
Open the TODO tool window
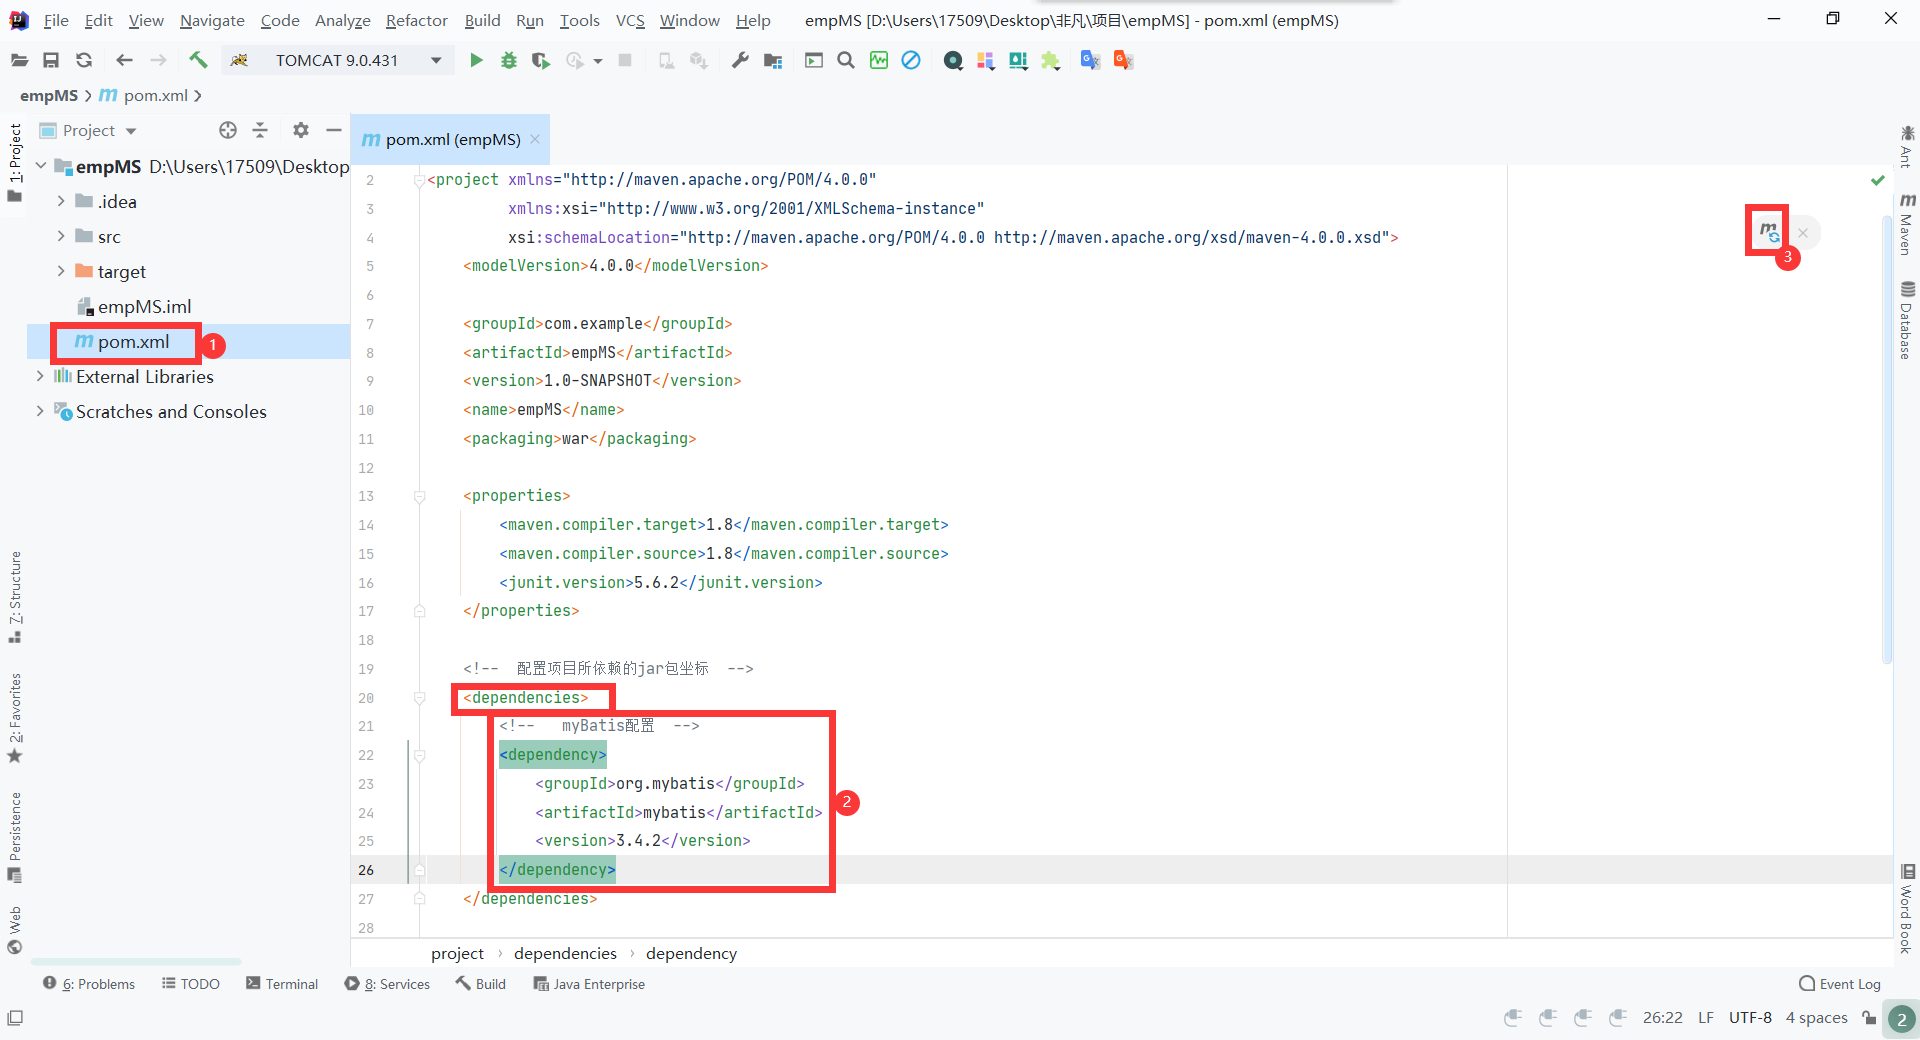(x=190, y=984)
